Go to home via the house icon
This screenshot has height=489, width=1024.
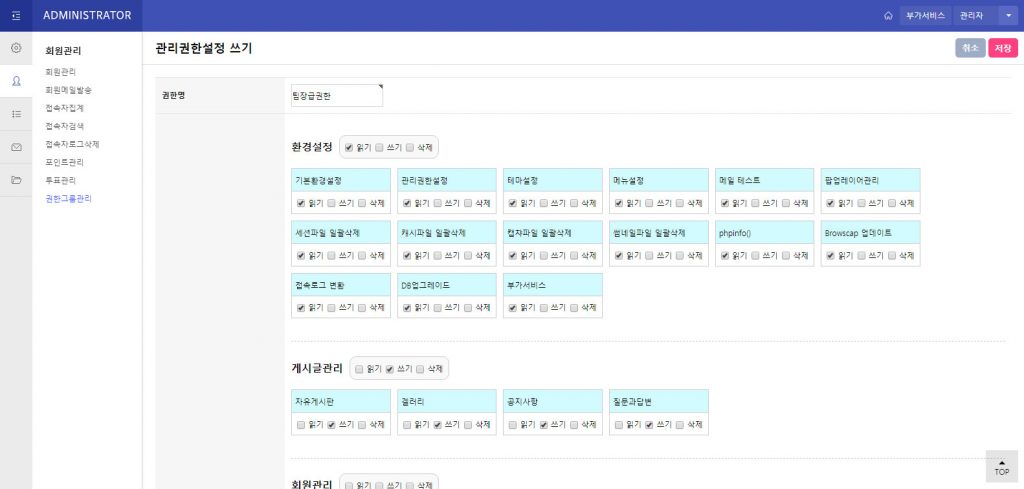click(888, 16)
